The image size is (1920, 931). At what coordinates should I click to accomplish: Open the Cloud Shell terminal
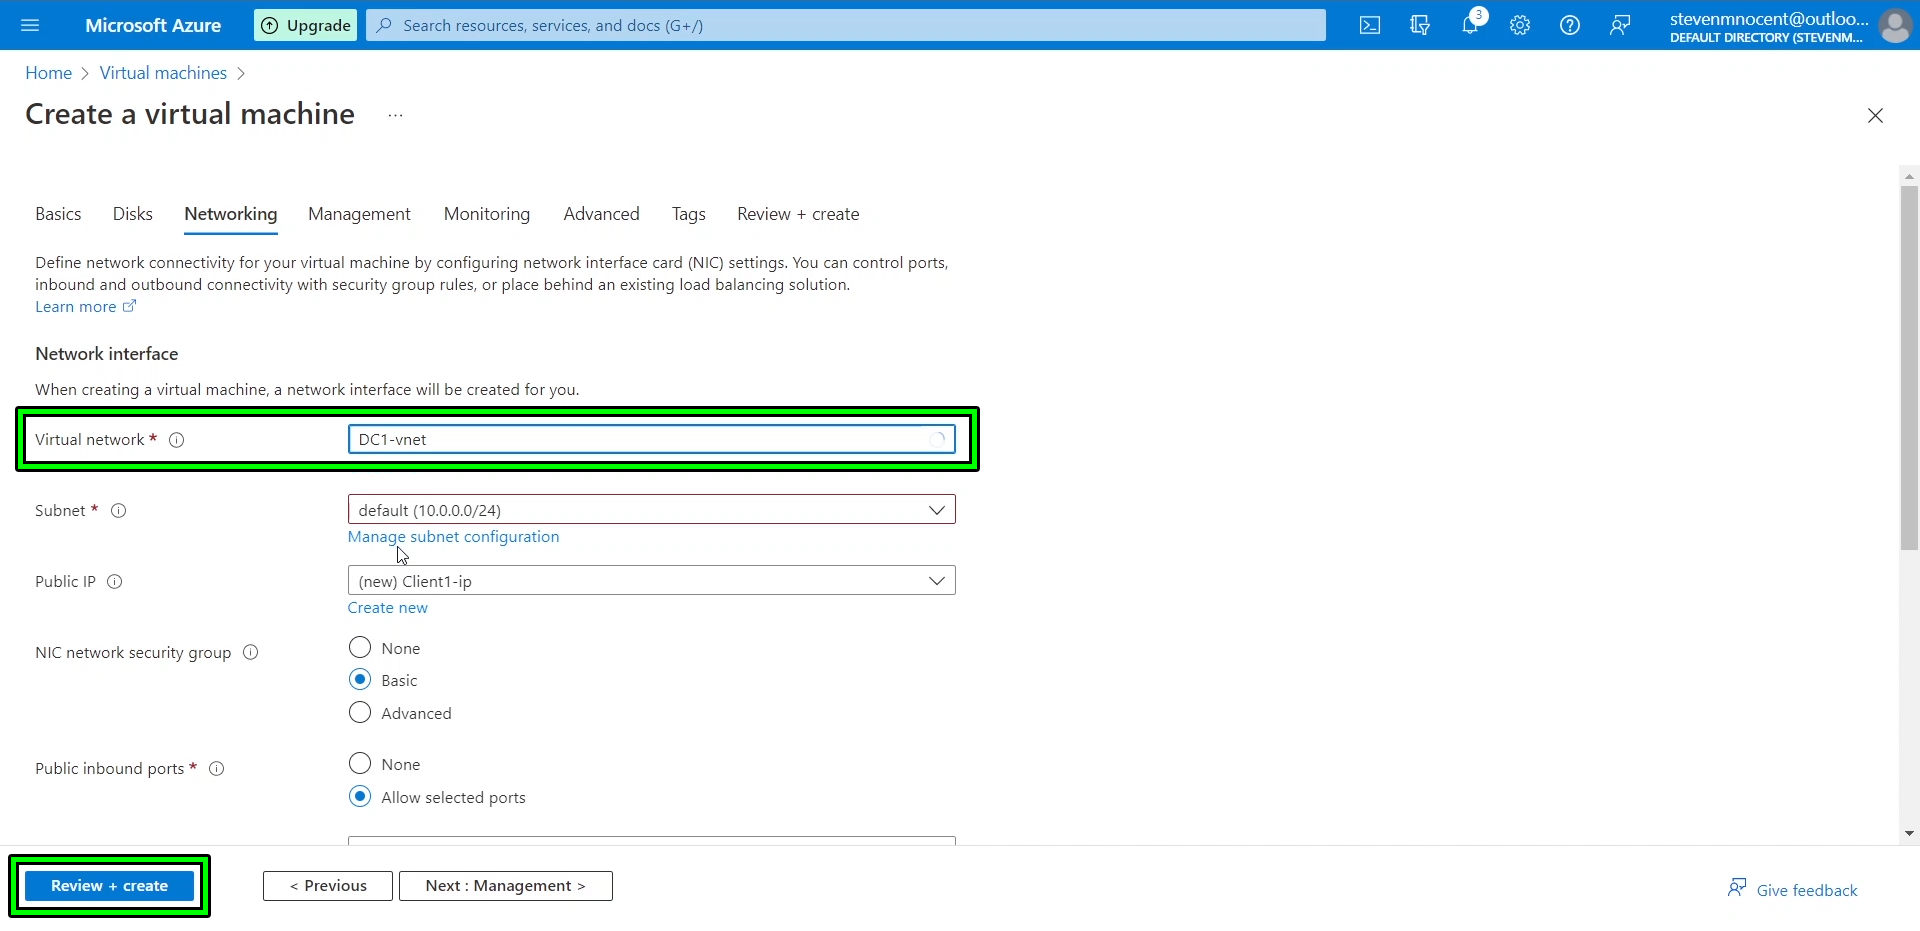coord(1369,25)
